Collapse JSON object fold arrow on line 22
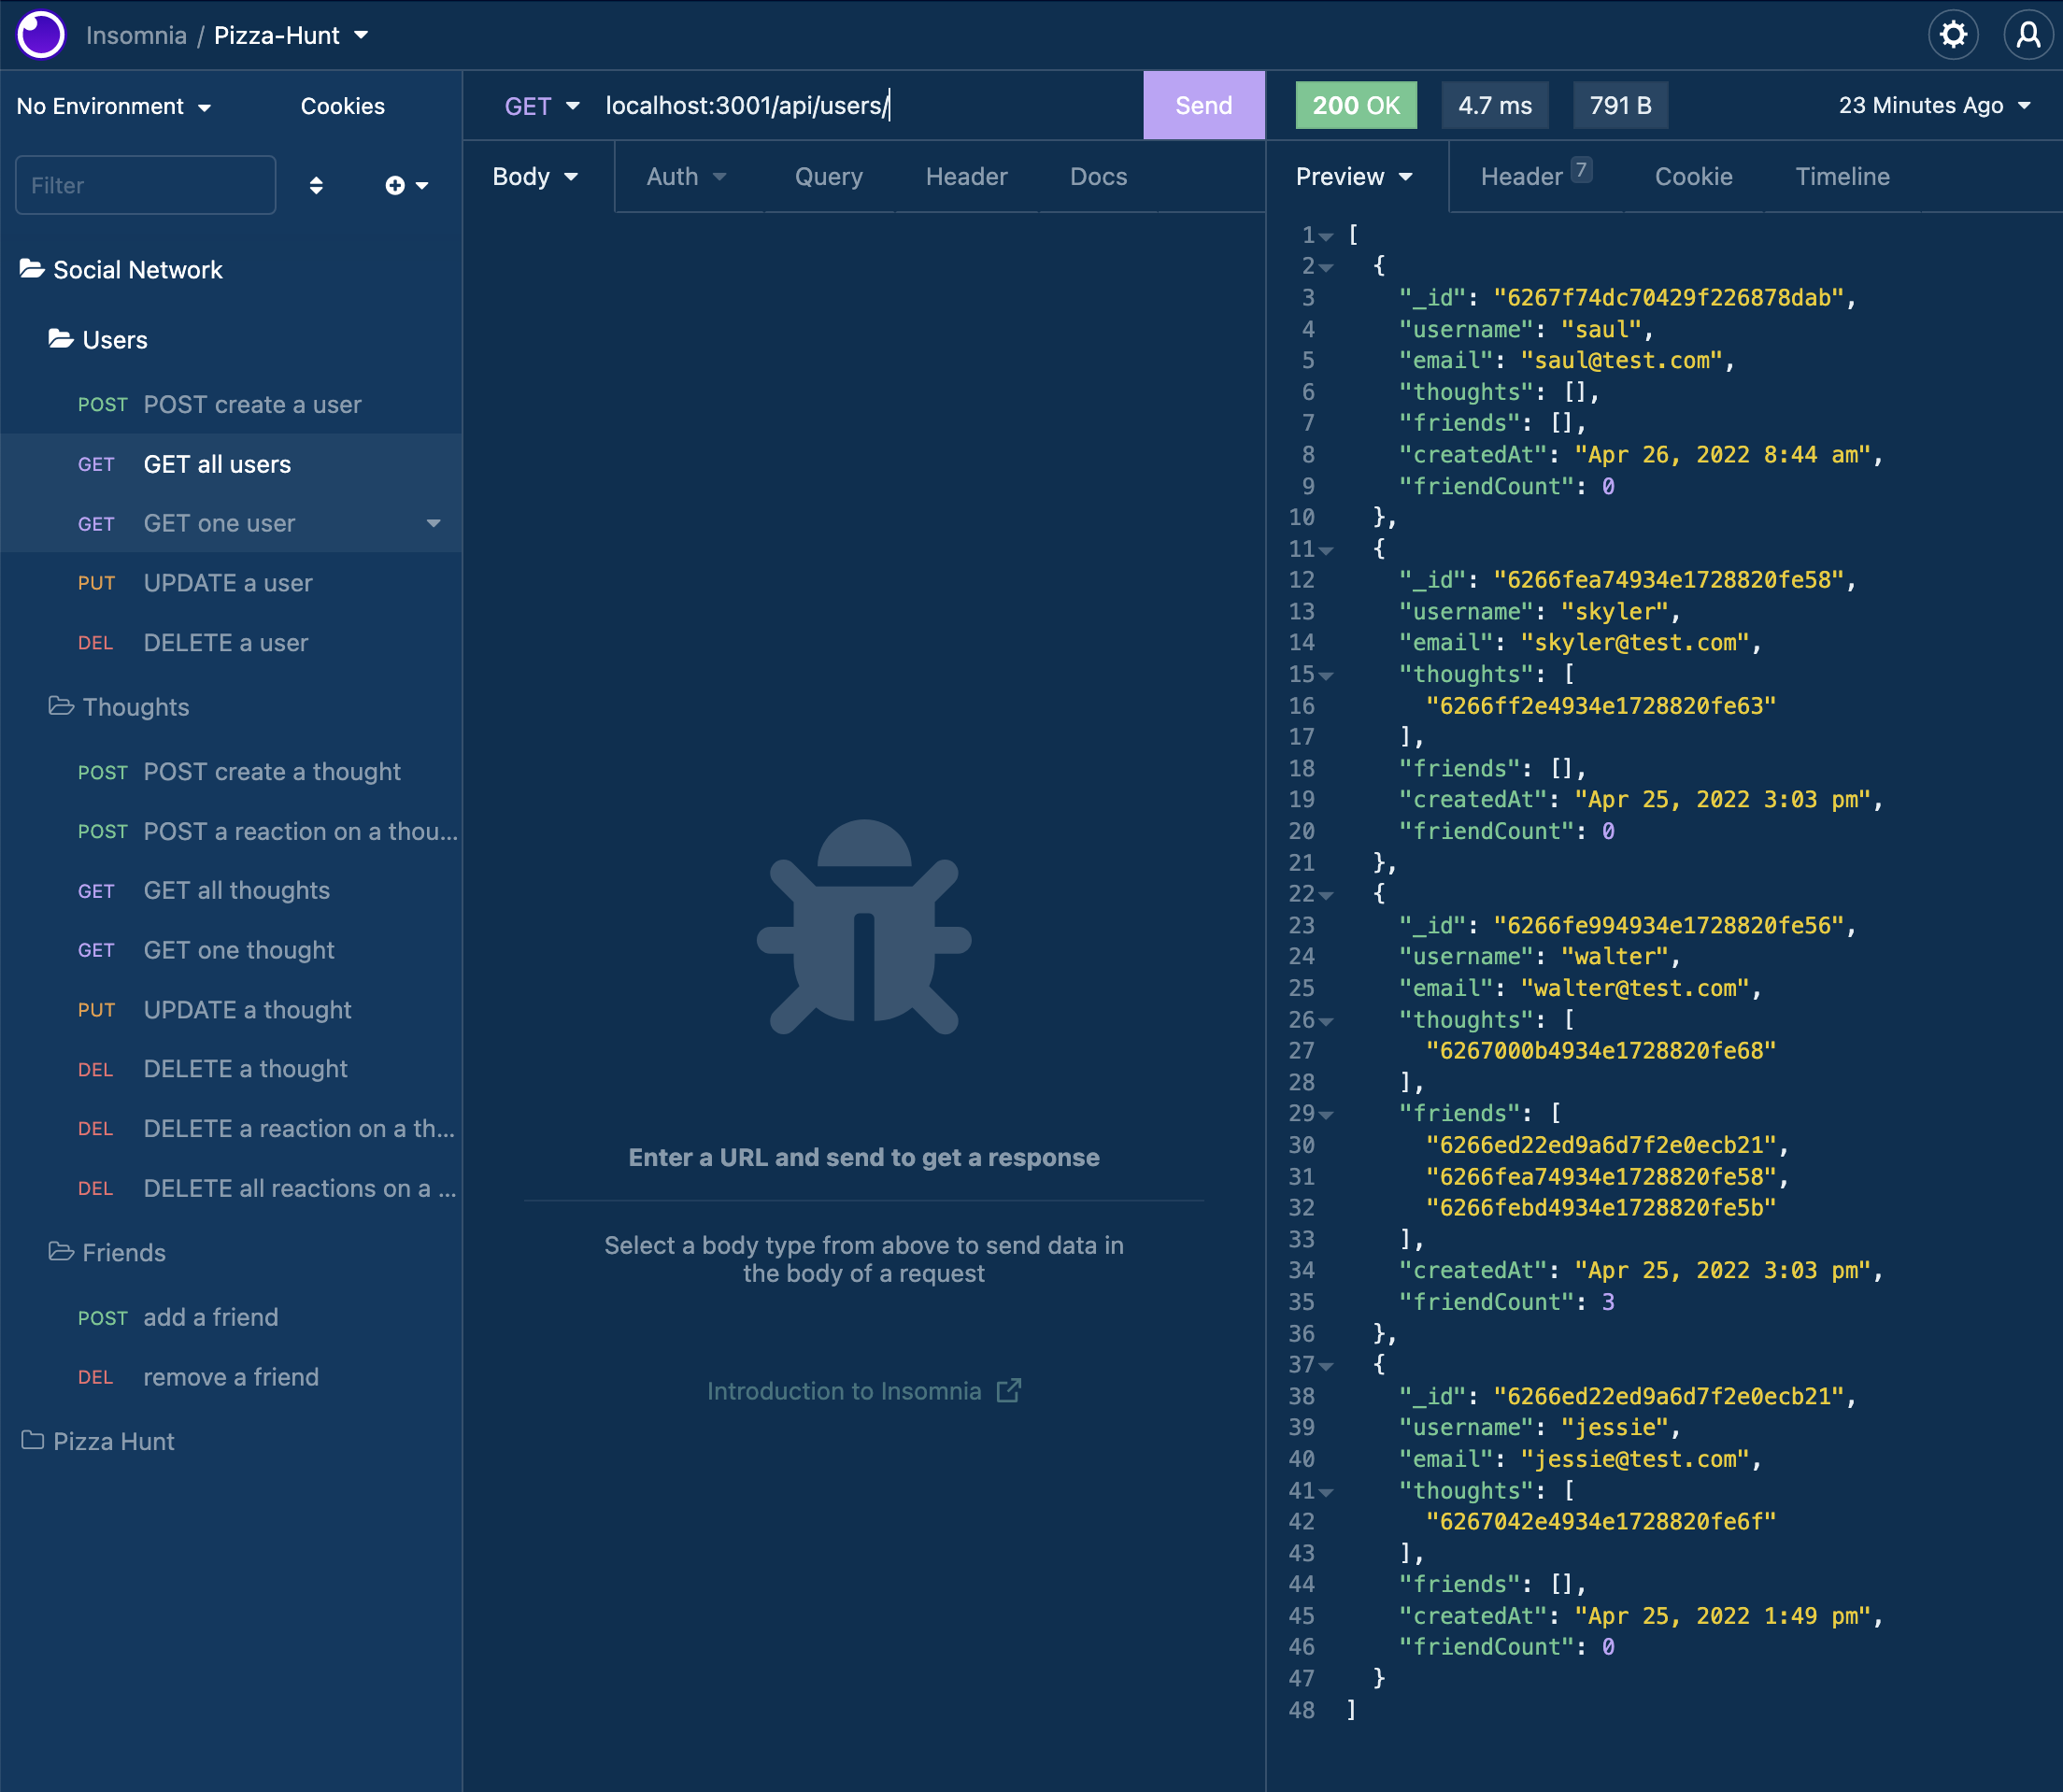2063x1792 pixels. pos(1326,896)
